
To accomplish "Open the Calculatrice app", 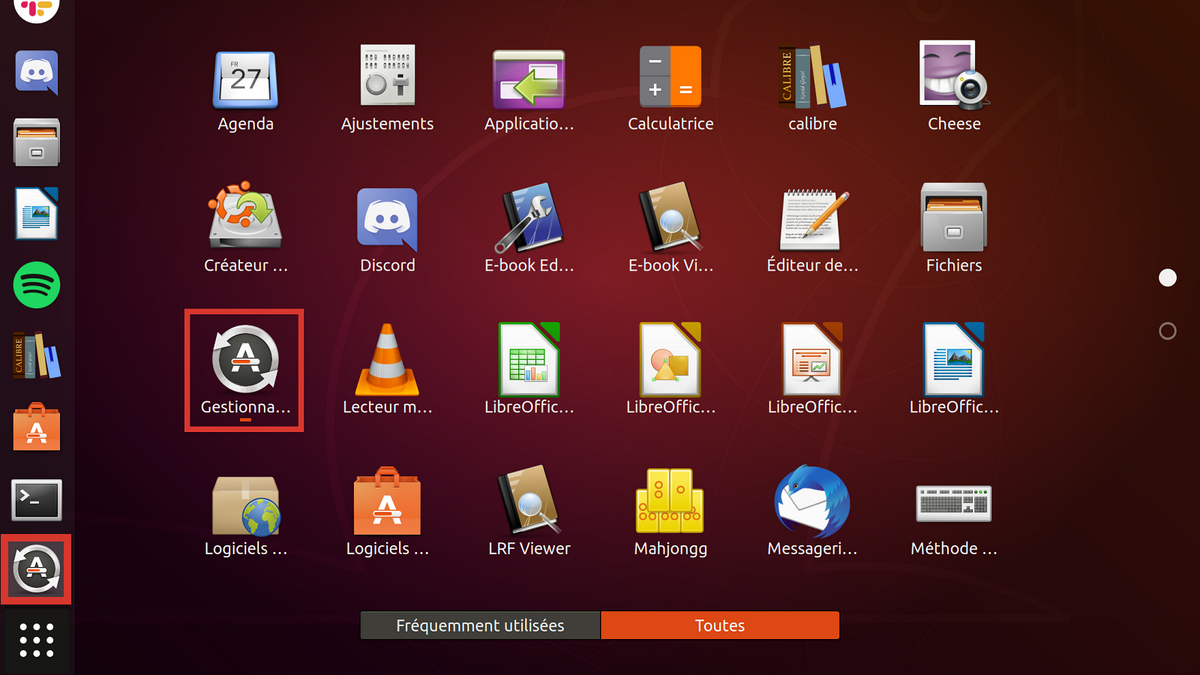I will tap(670, 76).
